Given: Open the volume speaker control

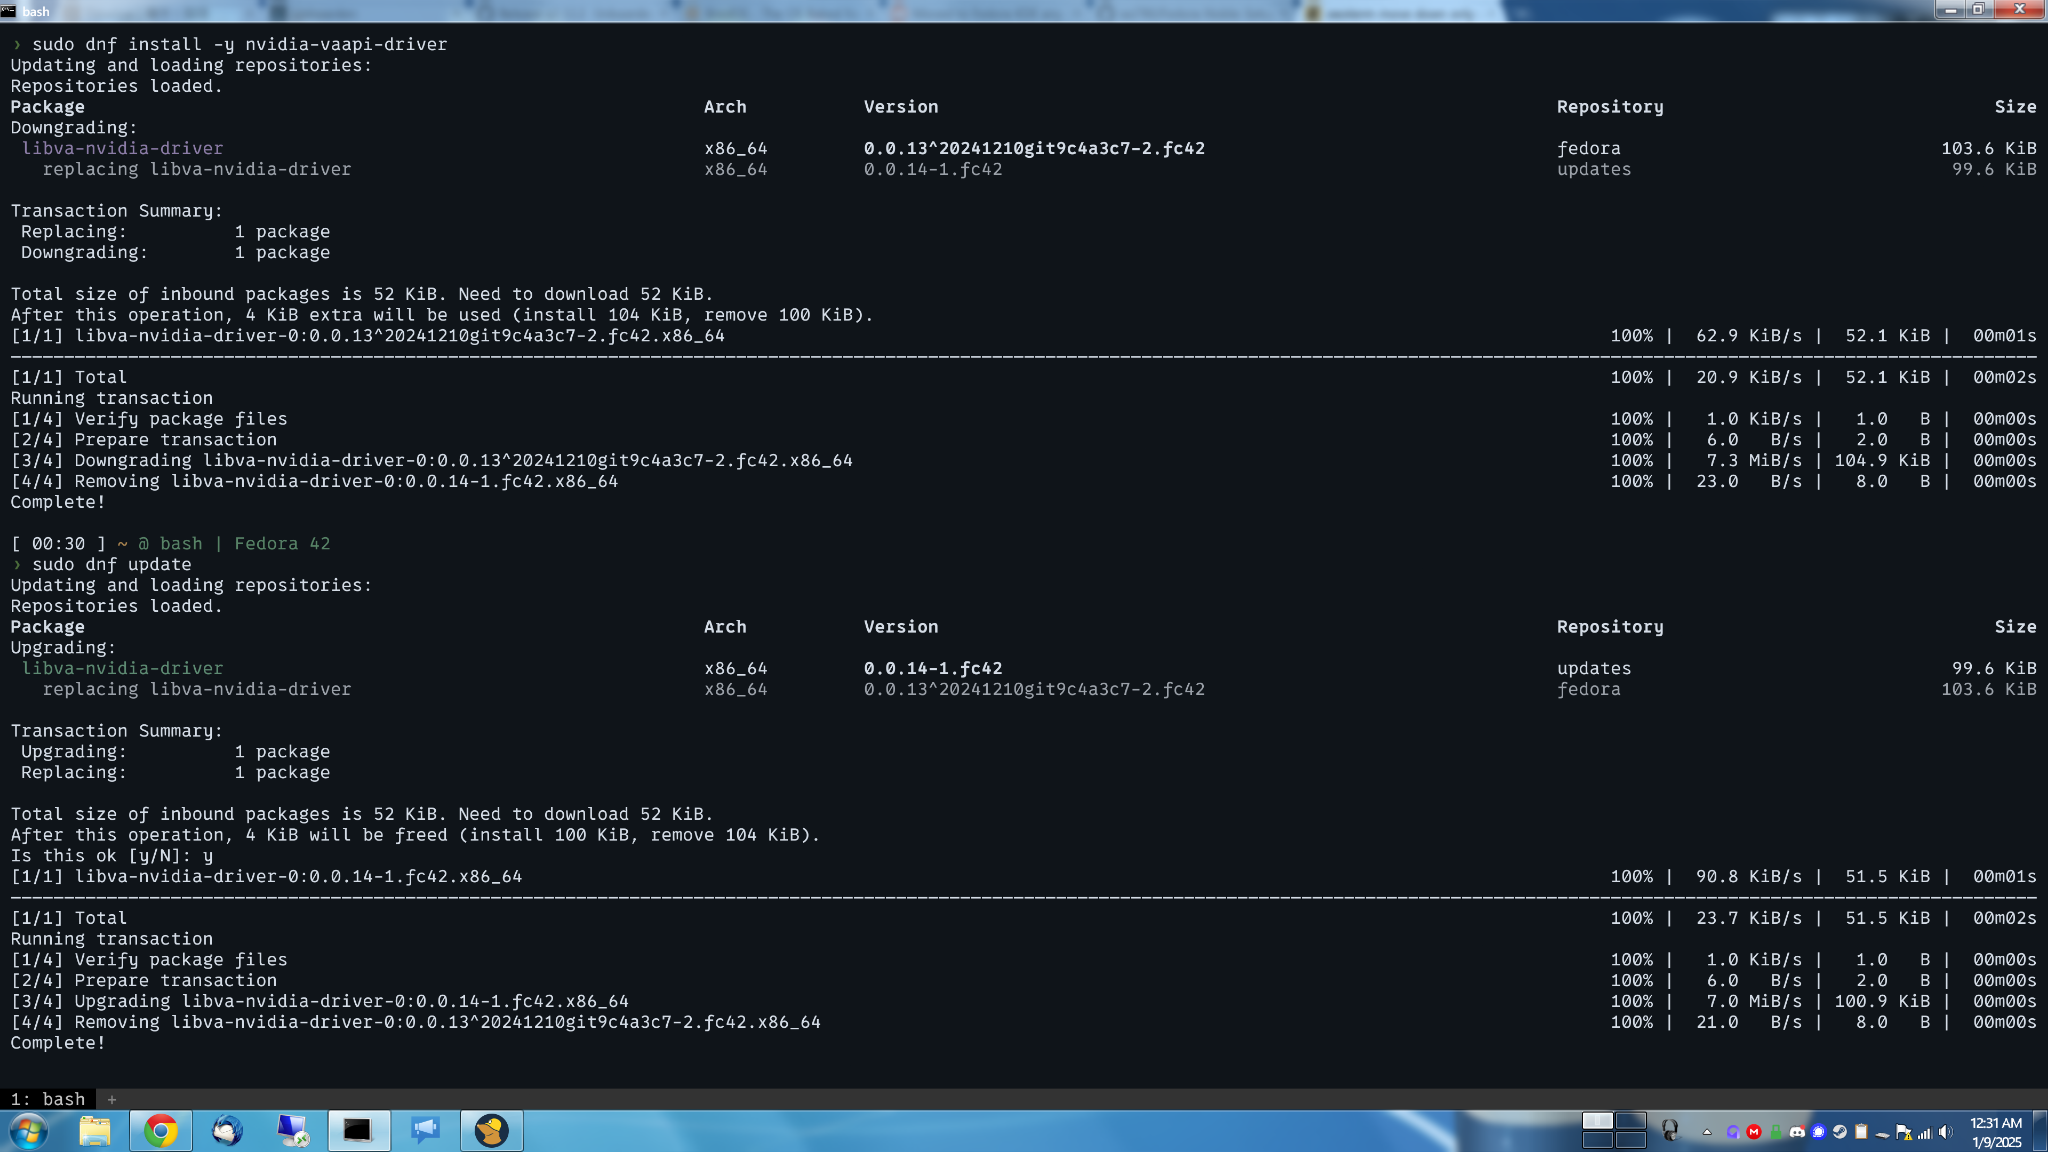Looking at the screenshot, I should (x=1945, y=1132).
